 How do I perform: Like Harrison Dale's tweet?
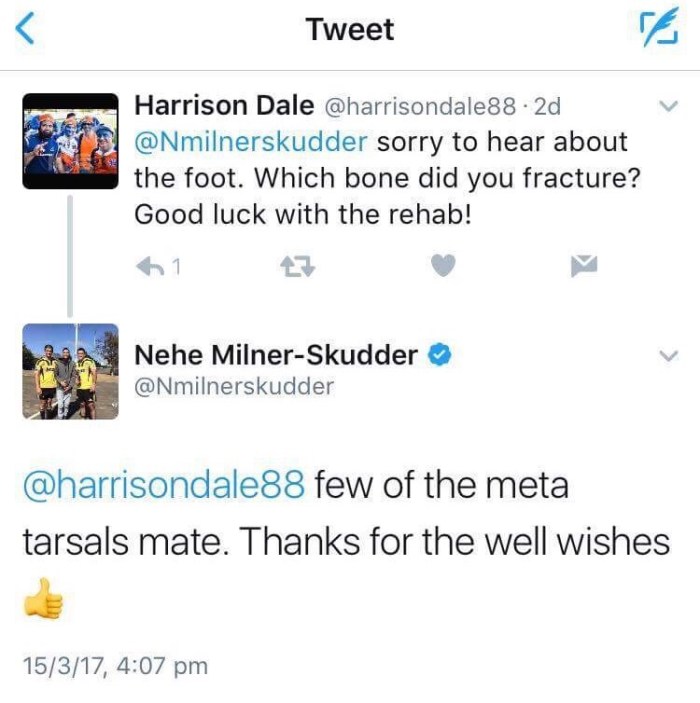[445, 265]
